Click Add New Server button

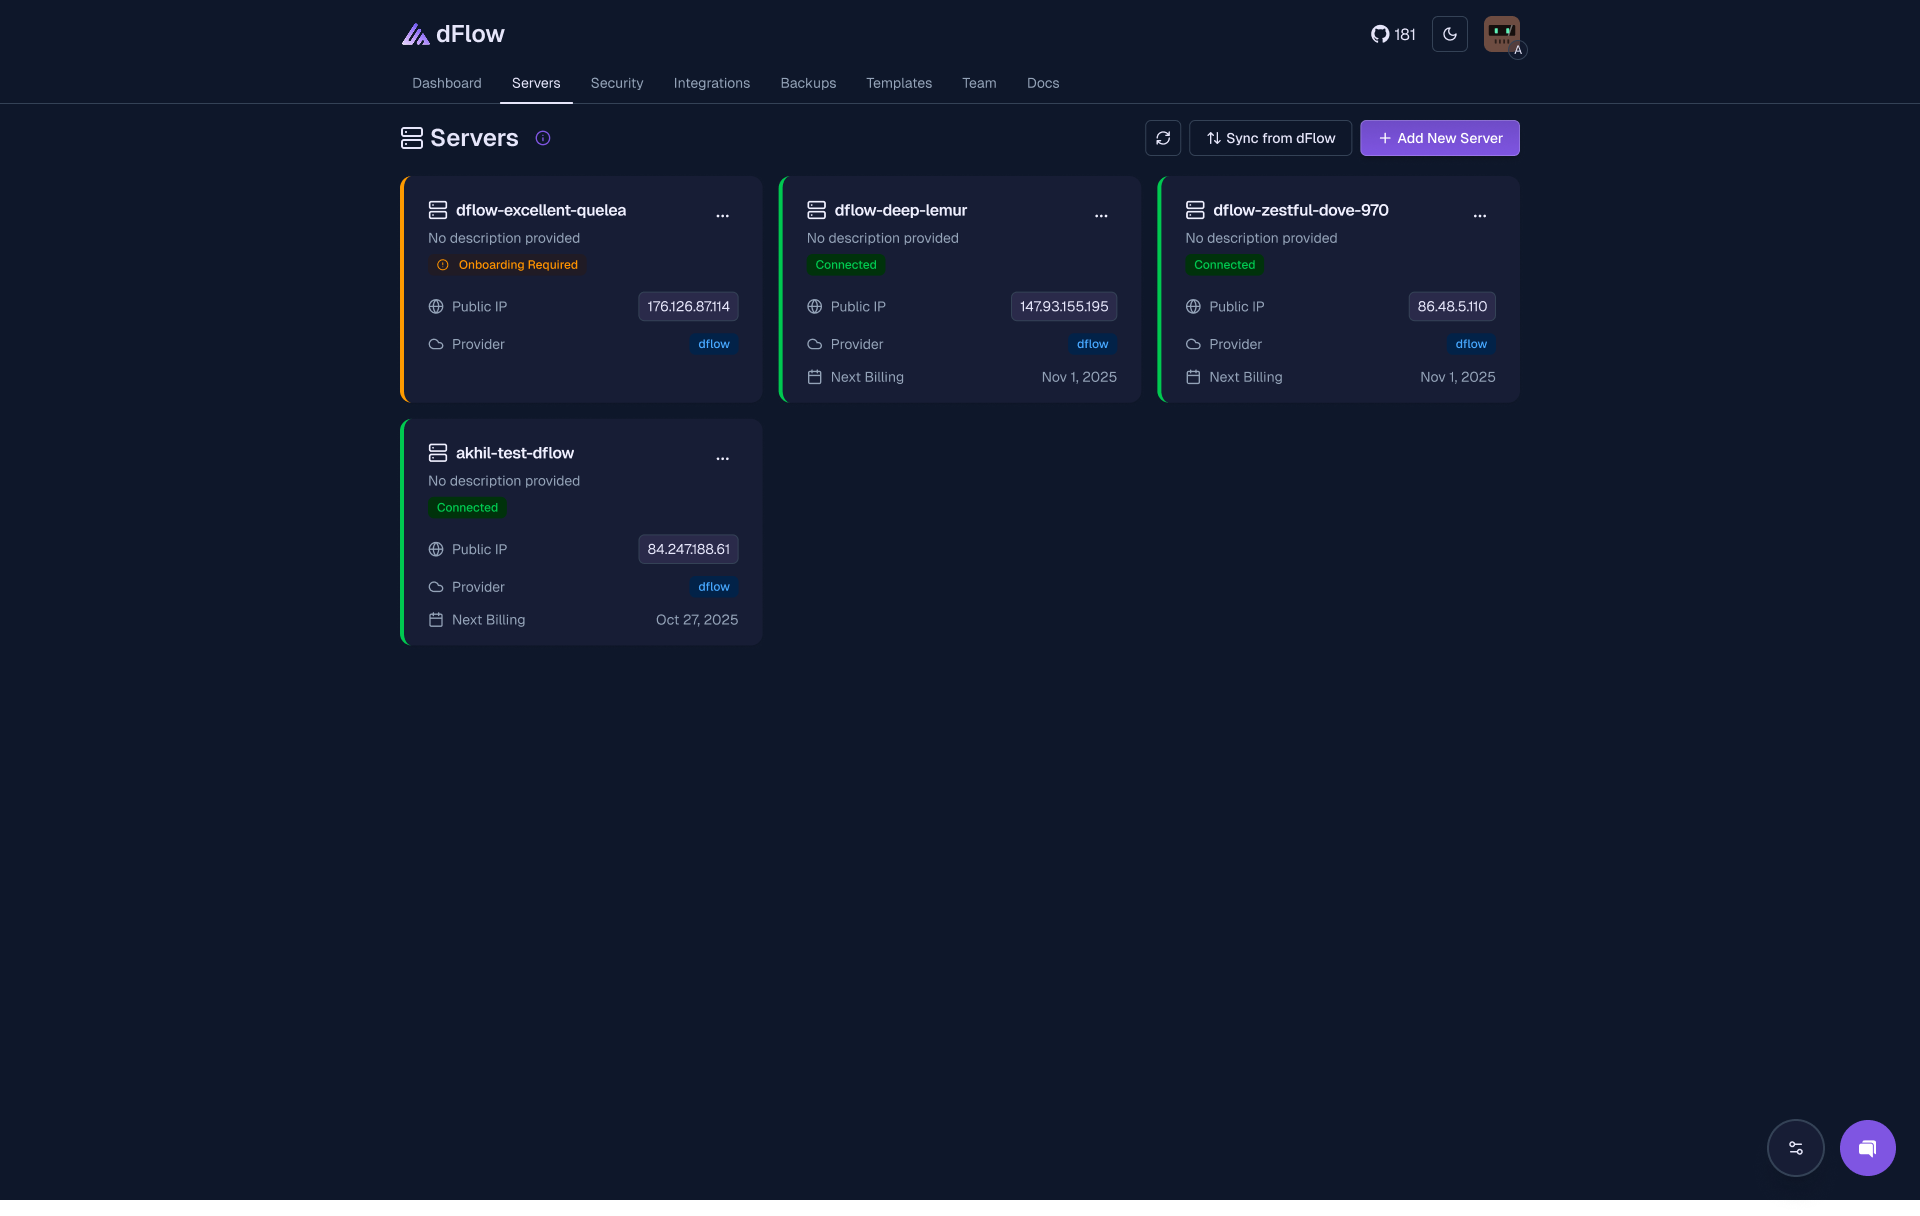(x=1439, y=138)
